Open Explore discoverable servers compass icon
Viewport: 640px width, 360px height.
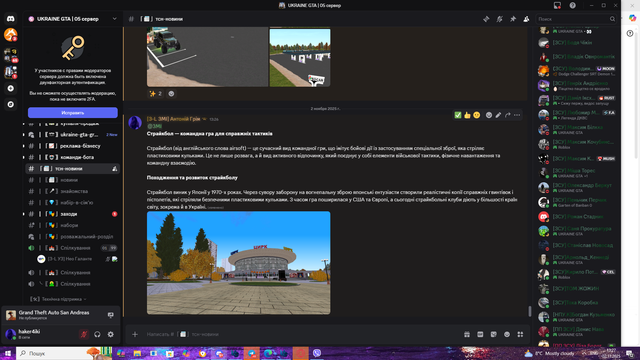[11, 104]
